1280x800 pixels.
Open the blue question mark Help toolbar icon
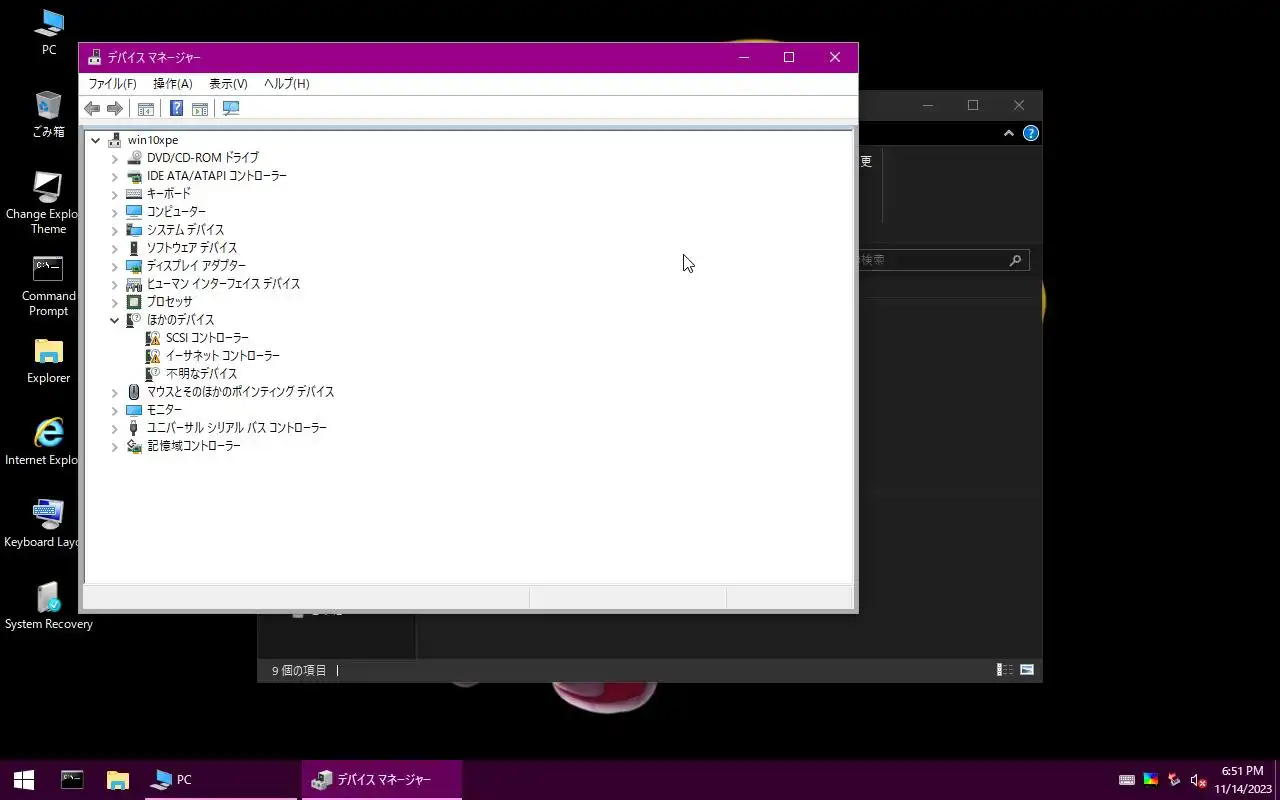[176, 108]
